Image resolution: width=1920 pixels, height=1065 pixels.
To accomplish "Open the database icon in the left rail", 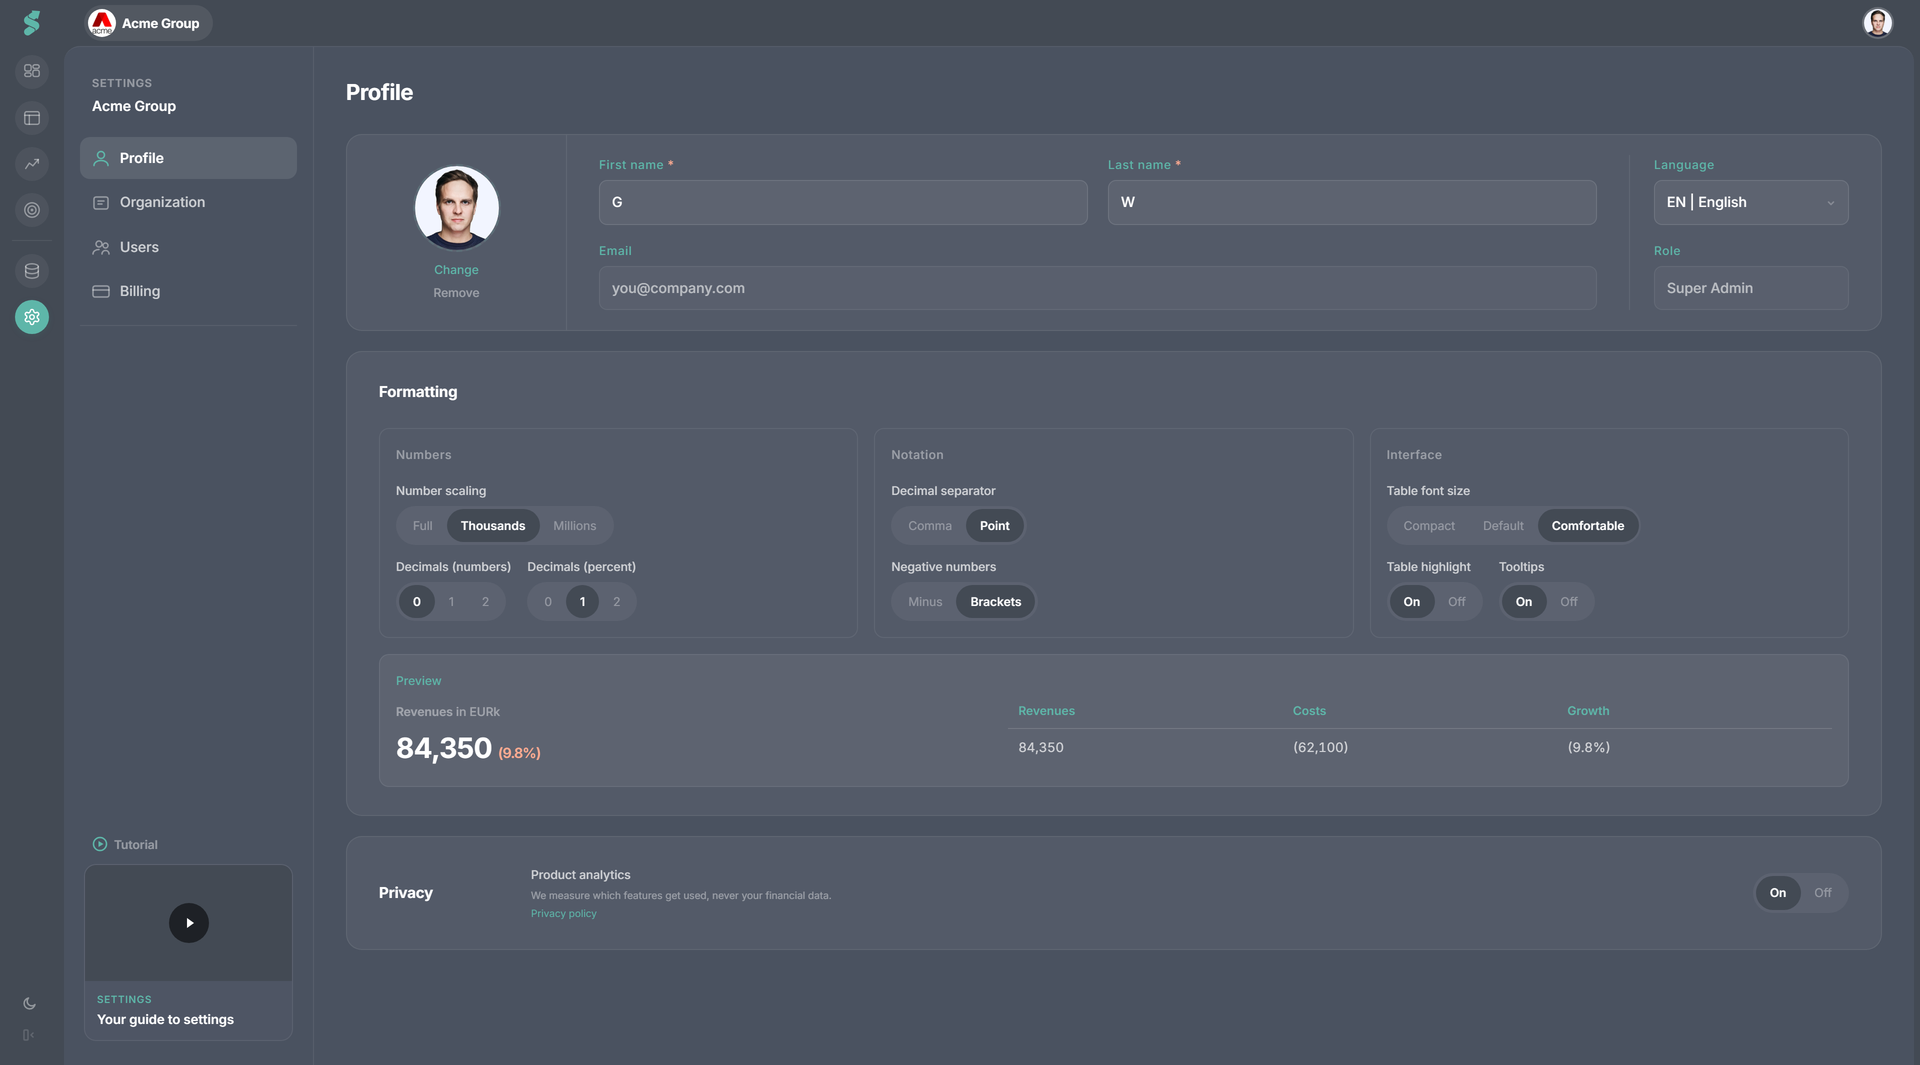I will click(x=32, y=271).
